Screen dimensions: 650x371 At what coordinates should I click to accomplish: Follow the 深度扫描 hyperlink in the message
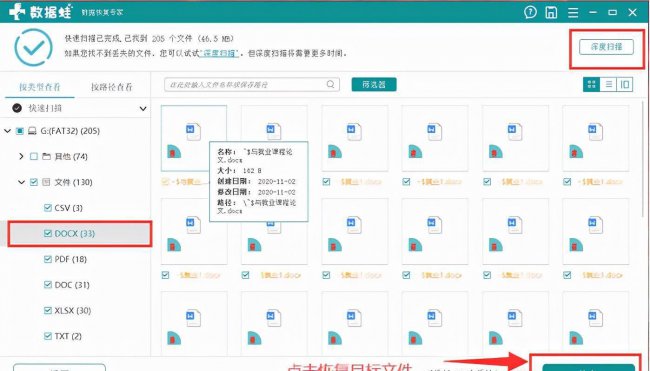pos(219,53)
